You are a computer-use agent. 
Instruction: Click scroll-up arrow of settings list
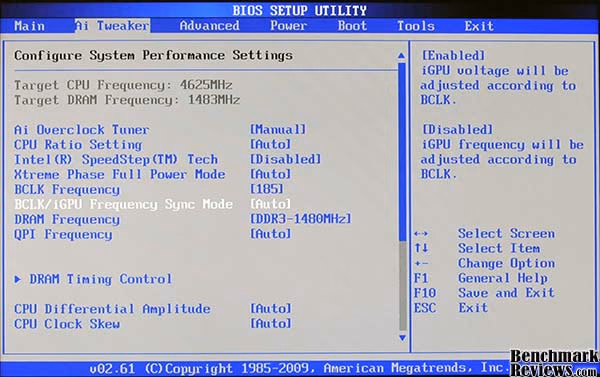pos(401,56)
